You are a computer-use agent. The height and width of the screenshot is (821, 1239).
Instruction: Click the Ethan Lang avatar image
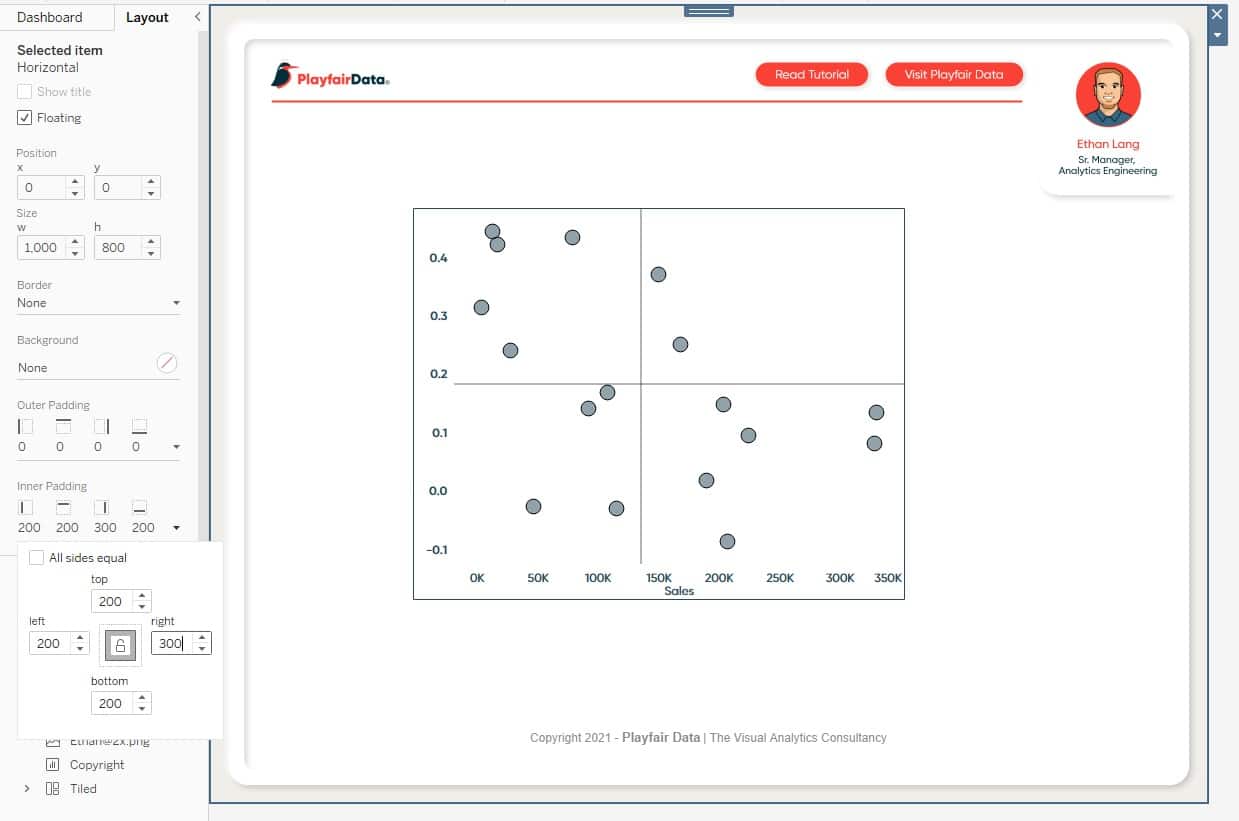(x=1108, y=95)
